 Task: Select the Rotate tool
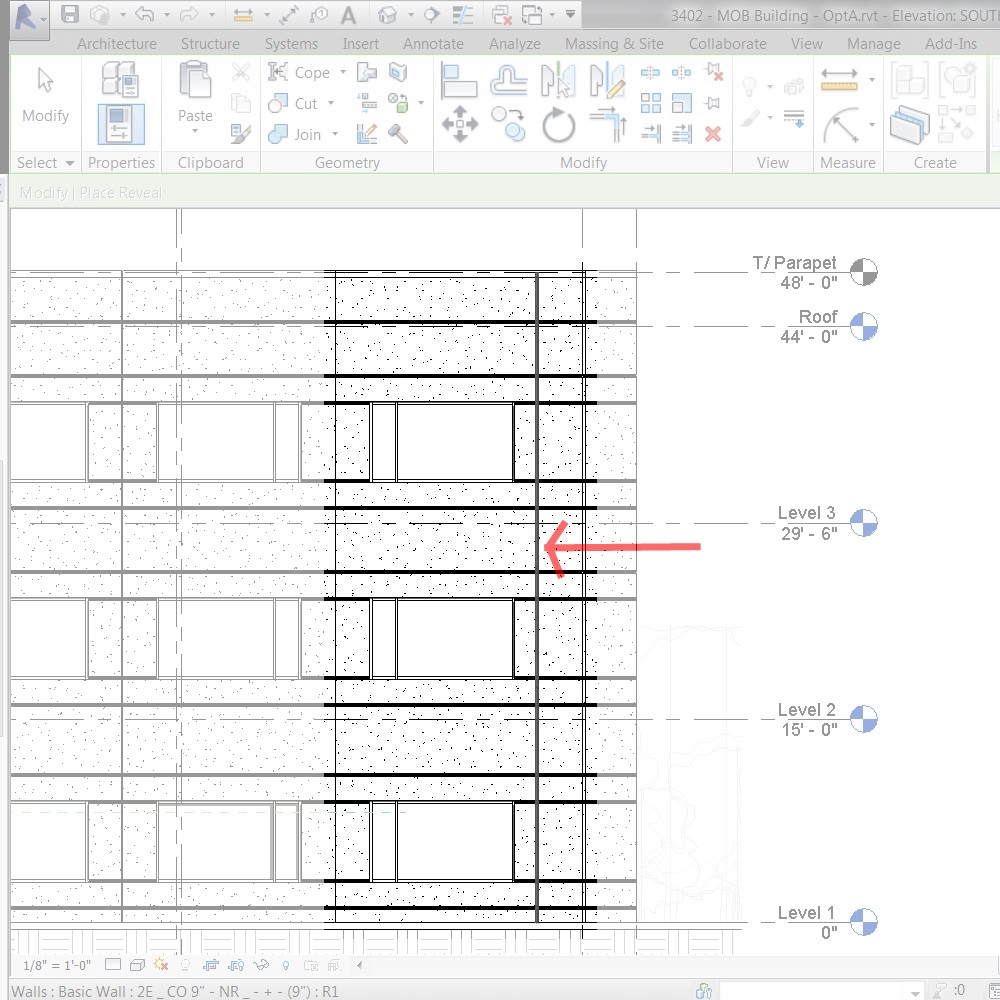(x=559, y=124)
